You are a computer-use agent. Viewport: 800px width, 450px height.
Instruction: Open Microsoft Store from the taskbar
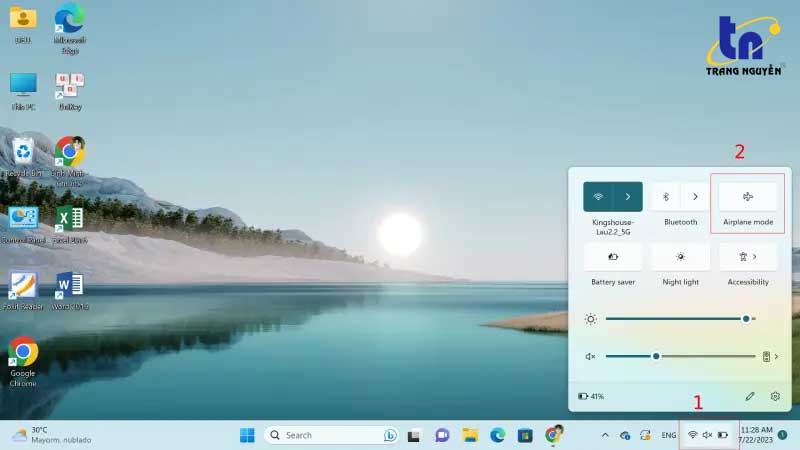[x=524, y=435]
